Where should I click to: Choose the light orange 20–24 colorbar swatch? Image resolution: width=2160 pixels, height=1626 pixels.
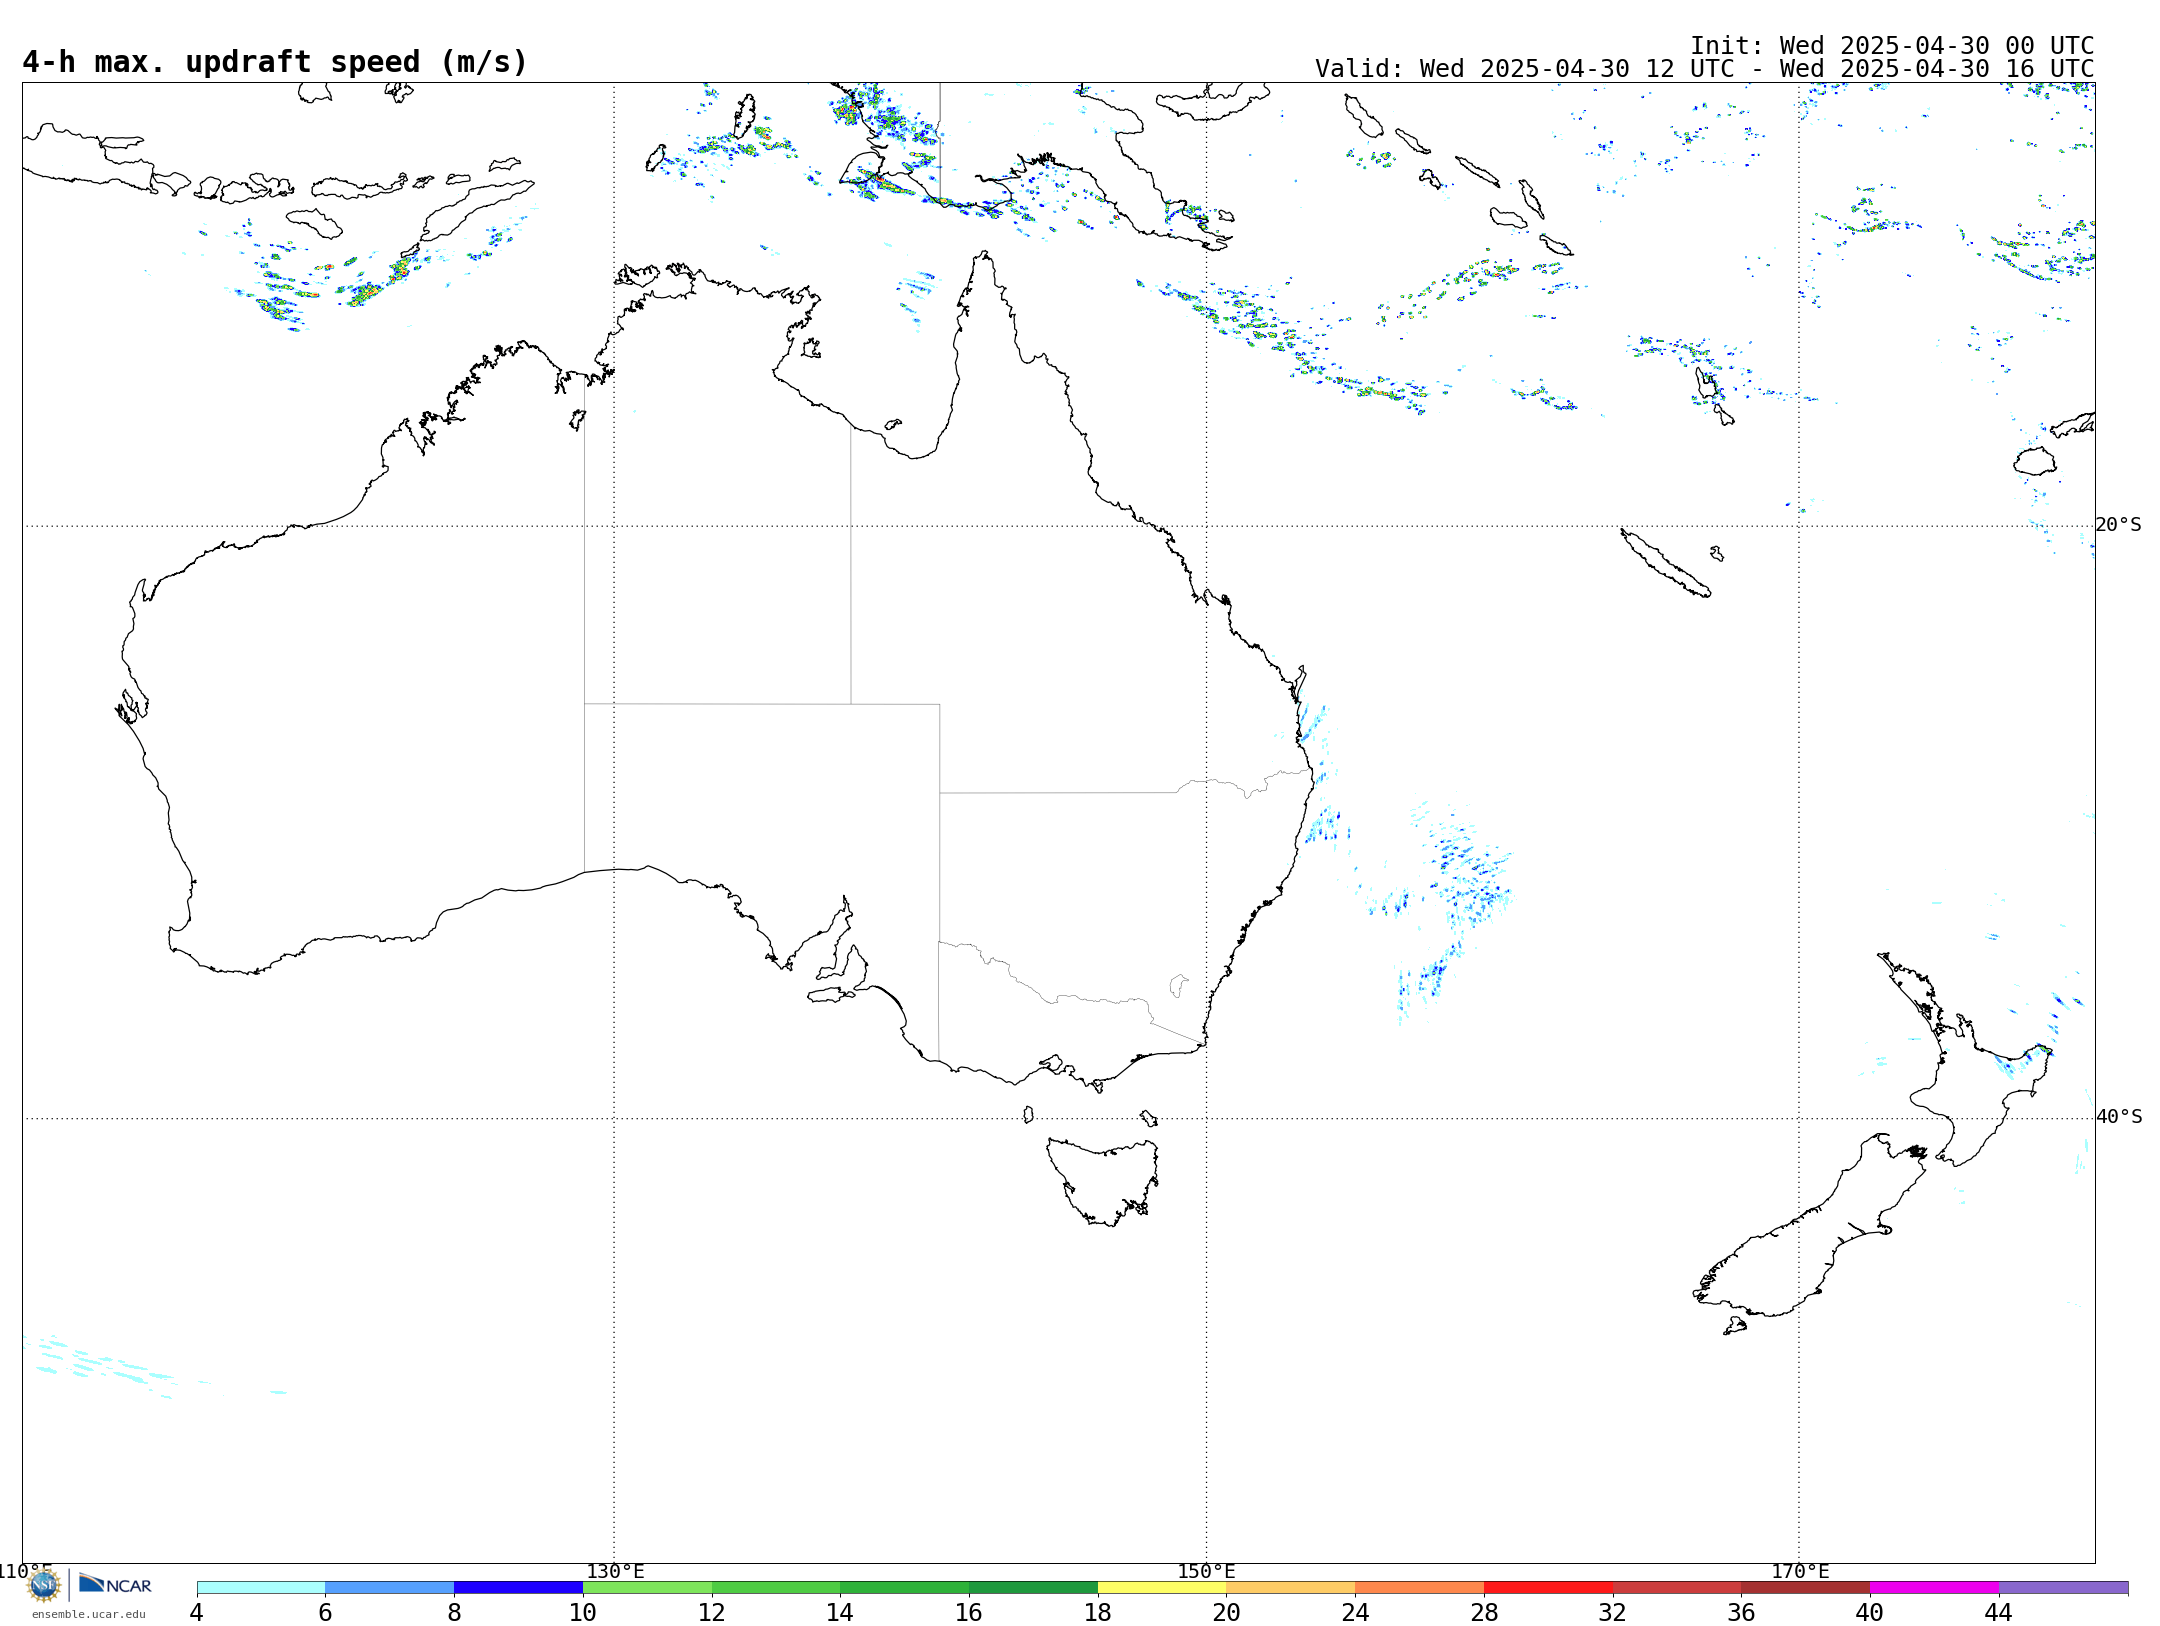pyautogui.click(x=1291, y=1588)
